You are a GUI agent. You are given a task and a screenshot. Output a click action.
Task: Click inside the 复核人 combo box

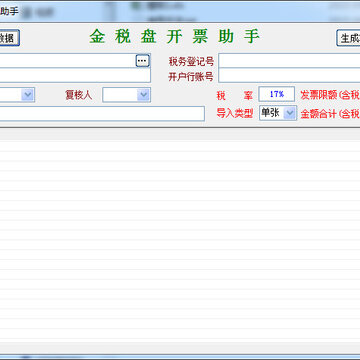coord(120,95)
